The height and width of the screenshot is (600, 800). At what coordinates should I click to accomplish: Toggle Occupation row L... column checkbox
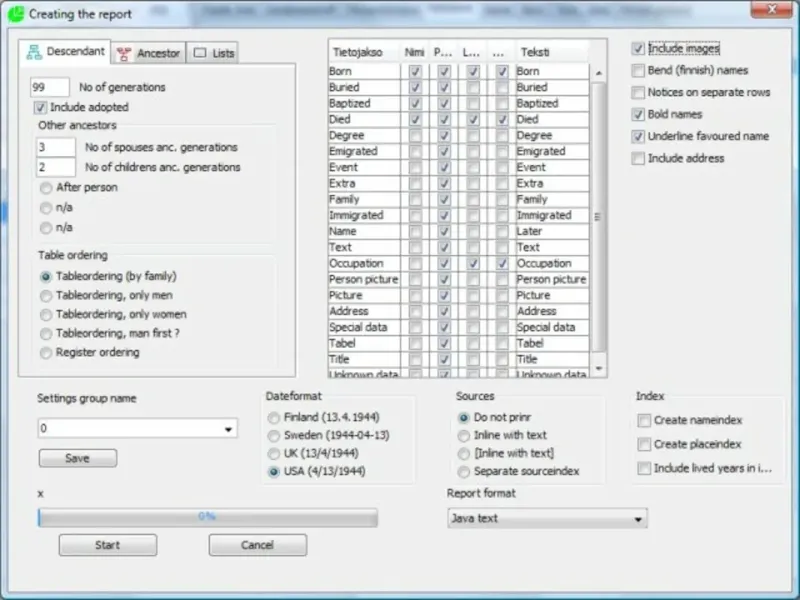[473, 264]
